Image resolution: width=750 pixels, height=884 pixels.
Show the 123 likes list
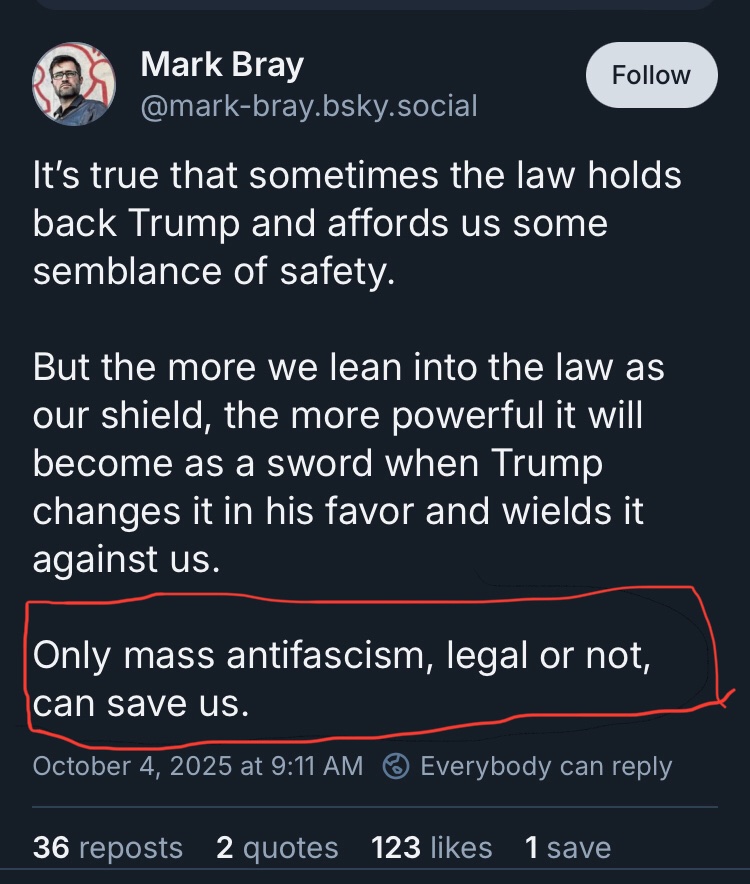[x=431, y=848]
